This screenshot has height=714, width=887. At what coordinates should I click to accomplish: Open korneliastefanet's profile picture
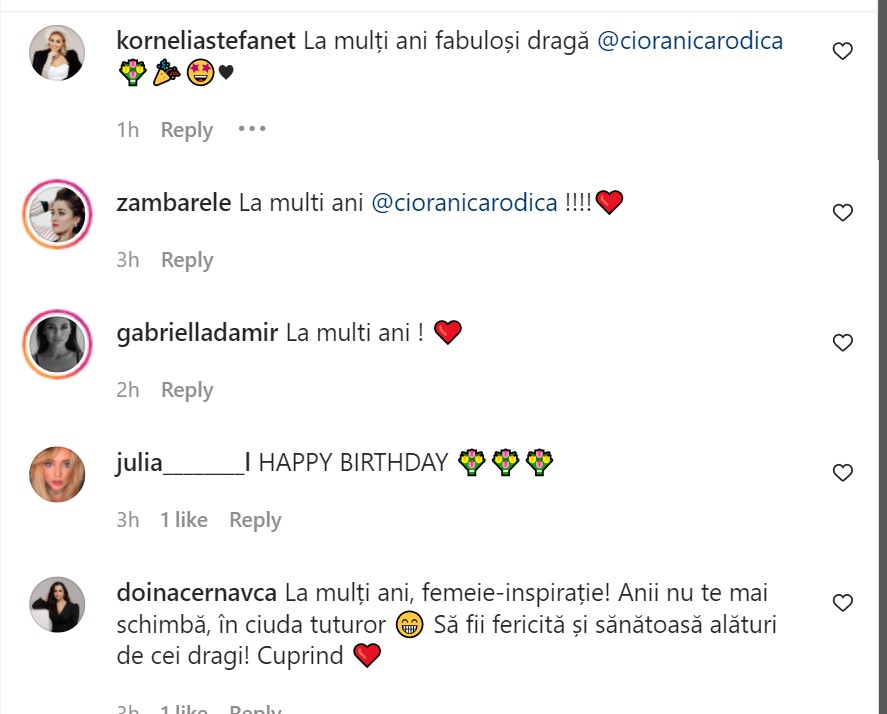pyautogui.click(x=57, y=53)
